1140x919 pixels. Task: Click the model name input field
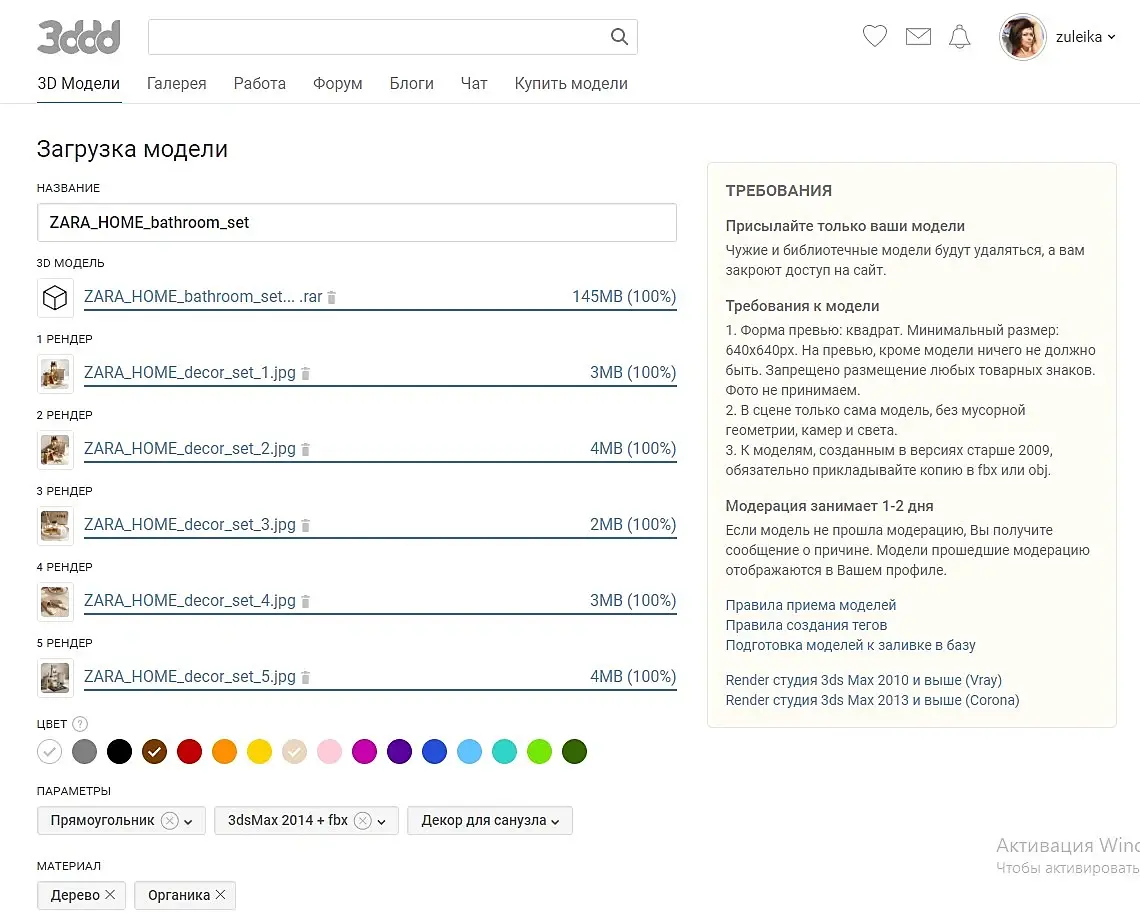356,222
